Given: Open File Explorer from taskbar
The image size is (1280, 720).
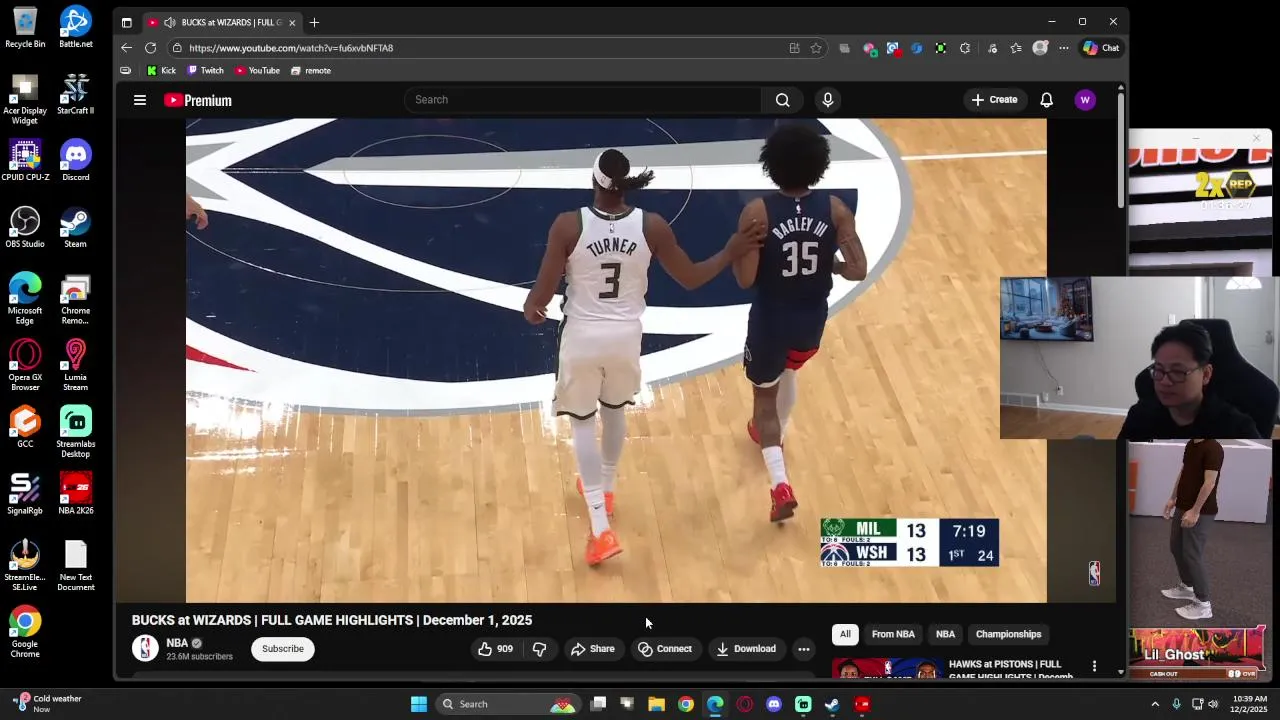Looking at the screenshot, I should tap(656, 704).
